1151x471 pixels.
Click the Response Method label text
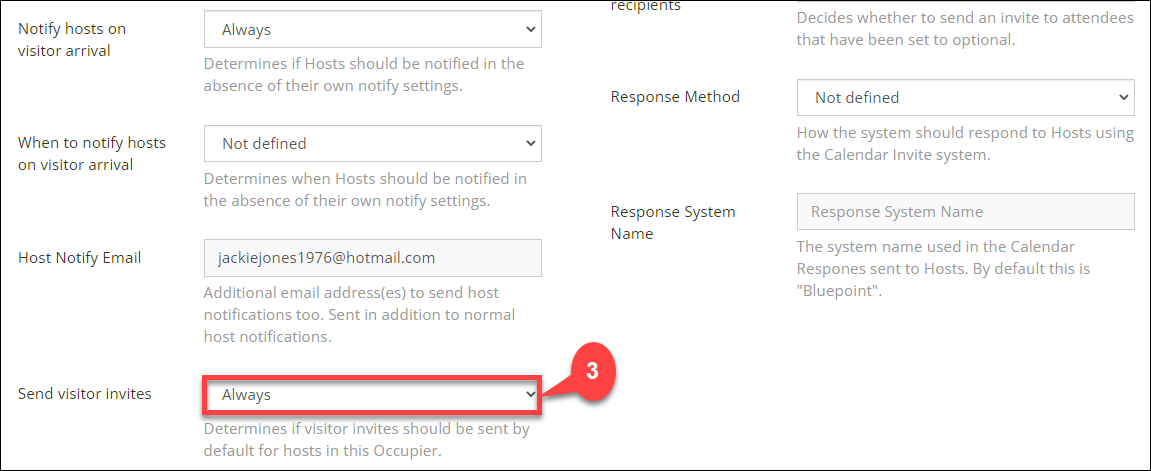(675, 97)
